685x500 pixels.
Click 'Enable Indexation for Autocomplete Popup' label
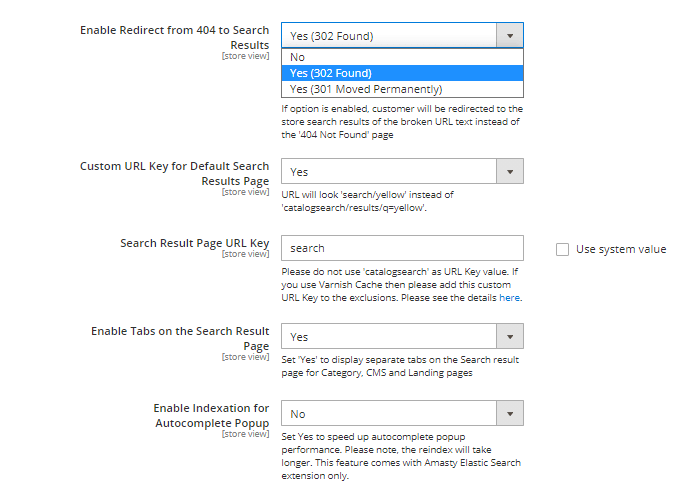210,415
